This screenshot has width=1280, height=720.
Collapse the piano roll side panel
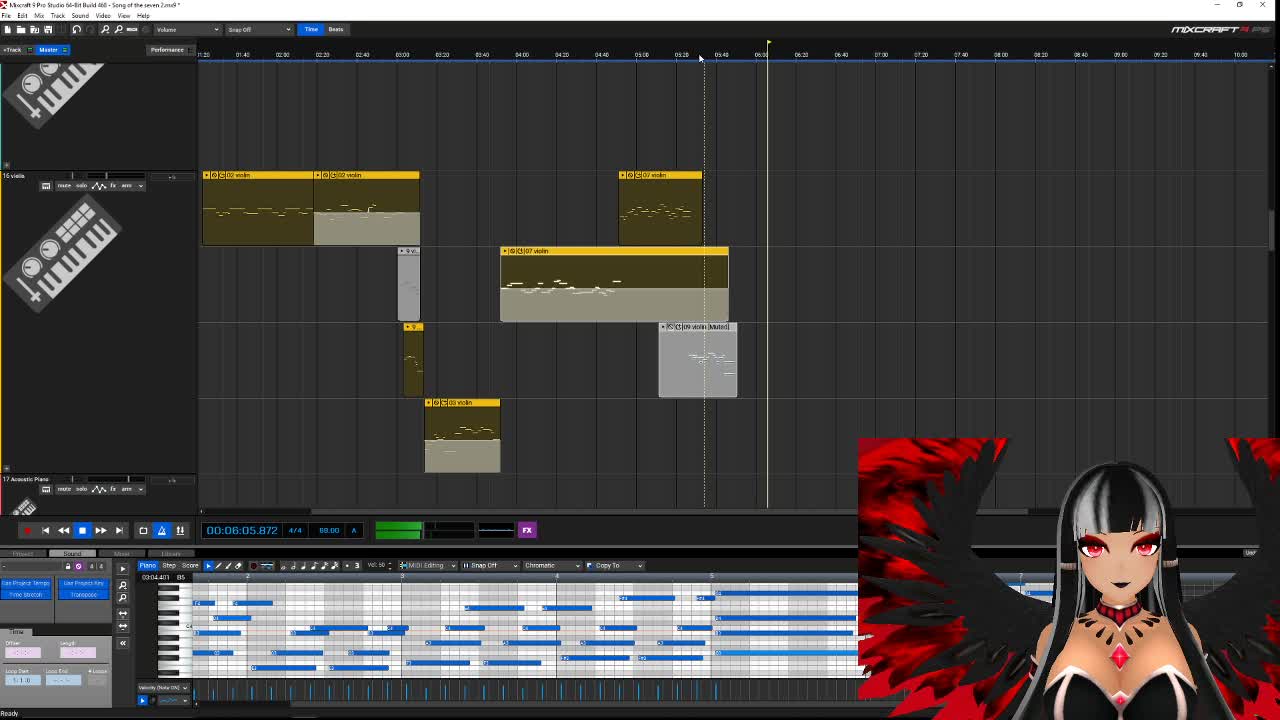(123, 643)
